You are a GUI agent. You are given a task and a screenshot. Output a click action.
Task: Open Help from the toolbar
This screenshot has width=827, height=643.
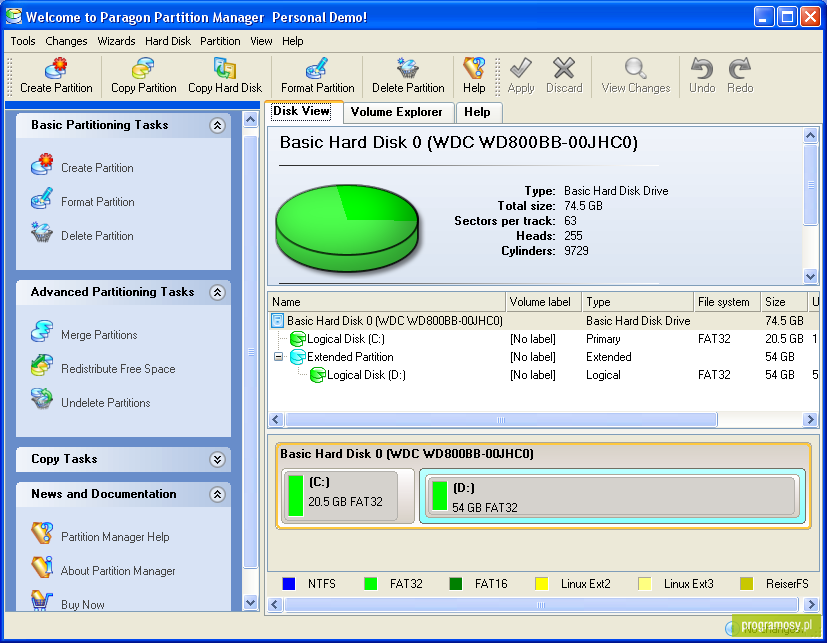click(x=474, y=76)
